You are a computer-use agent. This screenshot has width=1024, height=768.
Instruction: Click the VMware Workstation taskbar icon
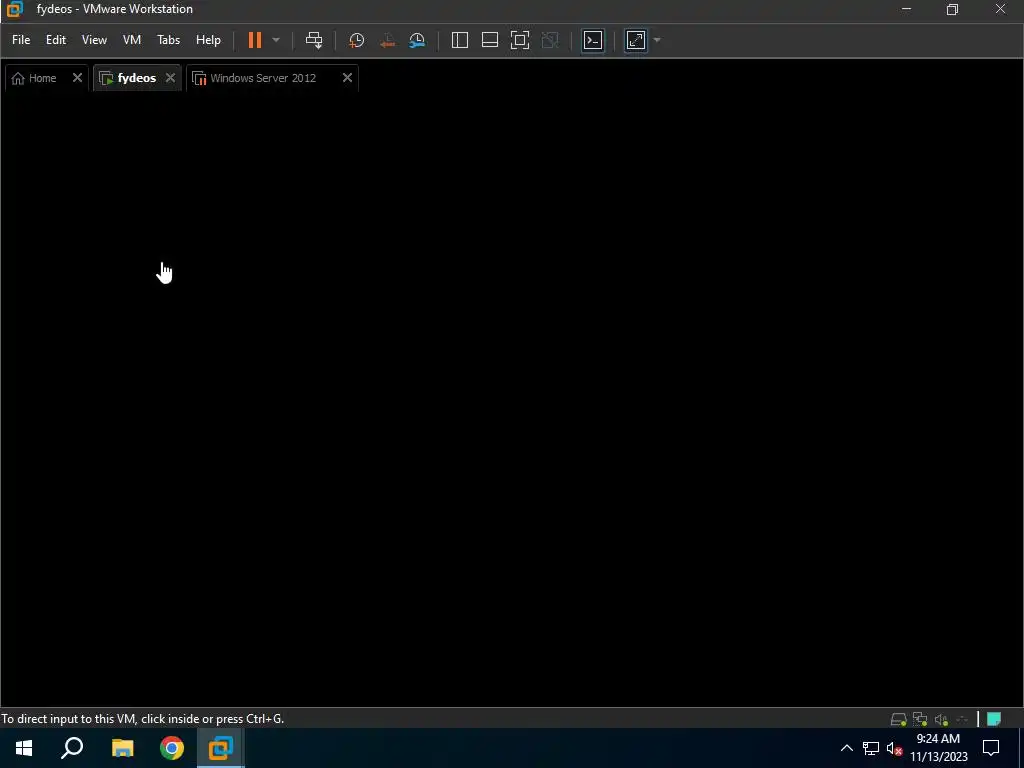pyautogui.click(x=221, y=748)
